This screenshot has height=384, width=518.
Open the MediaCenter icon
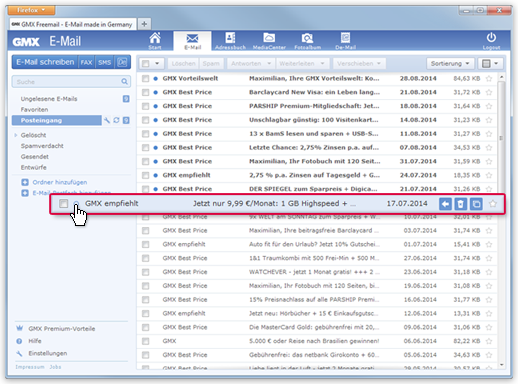[269, 41]
